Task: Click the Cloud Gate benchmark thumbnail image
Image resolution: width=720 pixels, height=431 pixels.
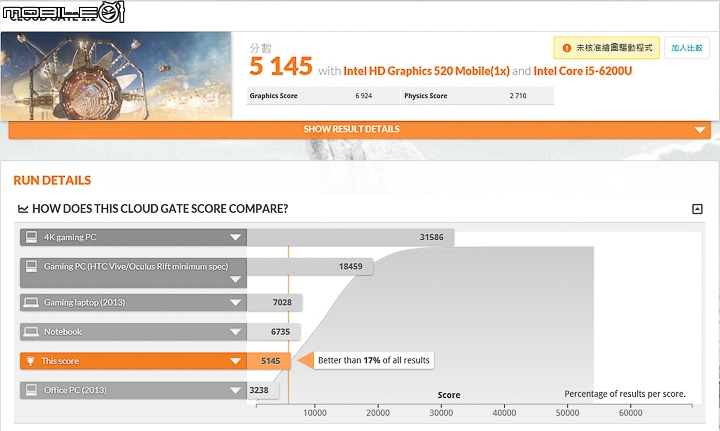Action: [x=116, y=76]
